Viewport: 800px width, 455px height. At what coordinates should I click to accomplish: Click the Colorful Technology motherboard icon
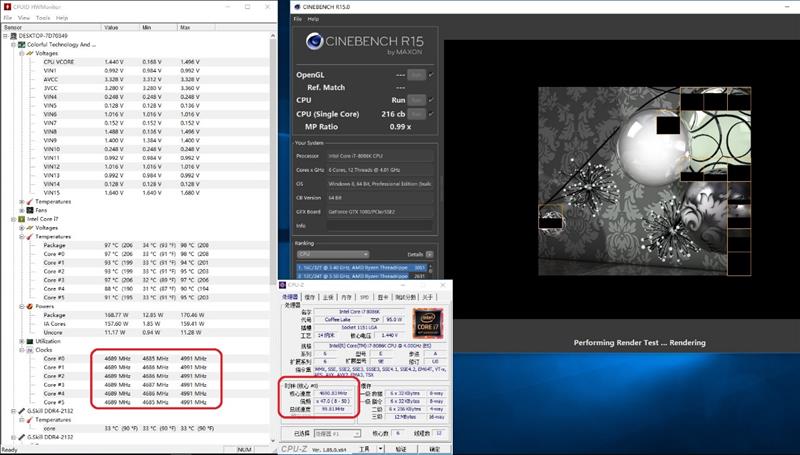(x=22, y=45)
